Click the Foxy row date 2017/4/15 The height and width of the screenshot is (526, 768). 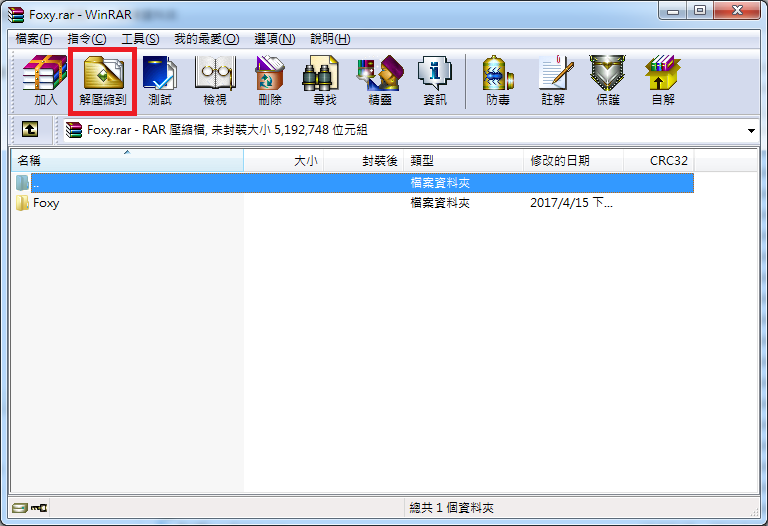click(571, 203)
